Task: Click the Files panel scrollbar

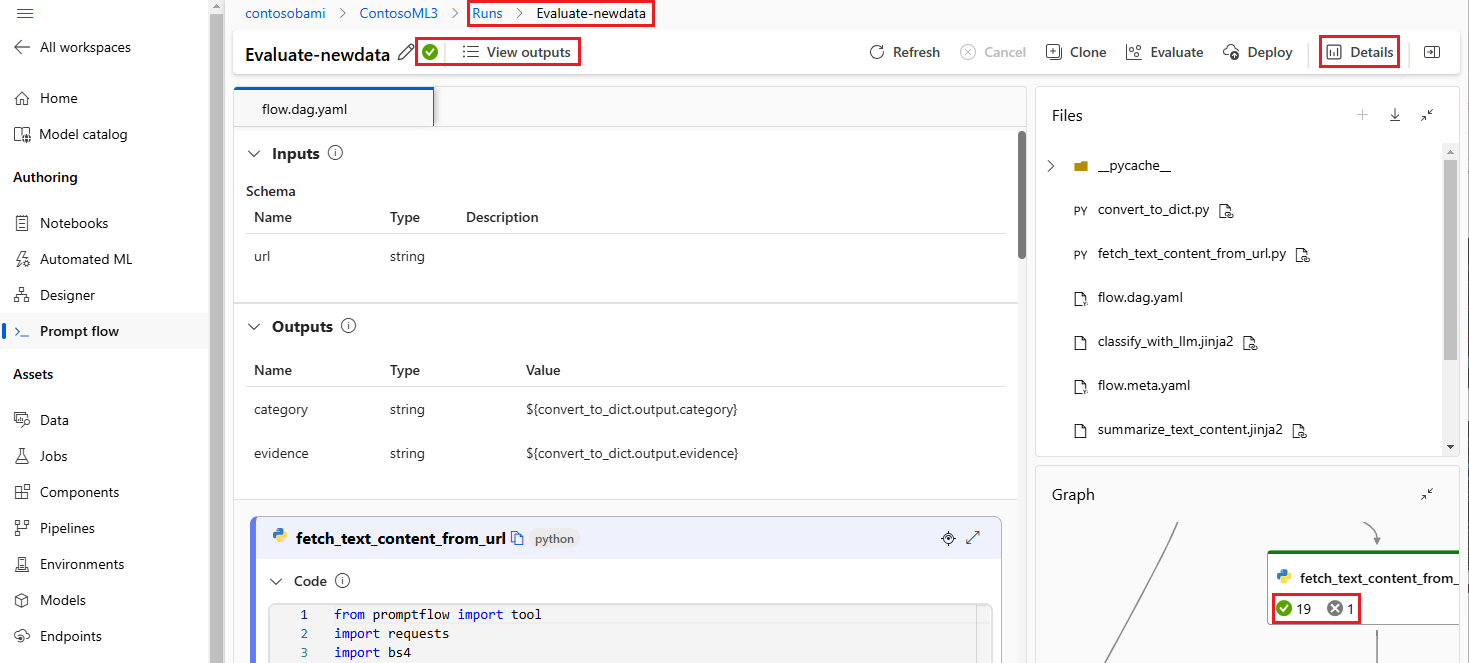Action: pos(1450,259)
